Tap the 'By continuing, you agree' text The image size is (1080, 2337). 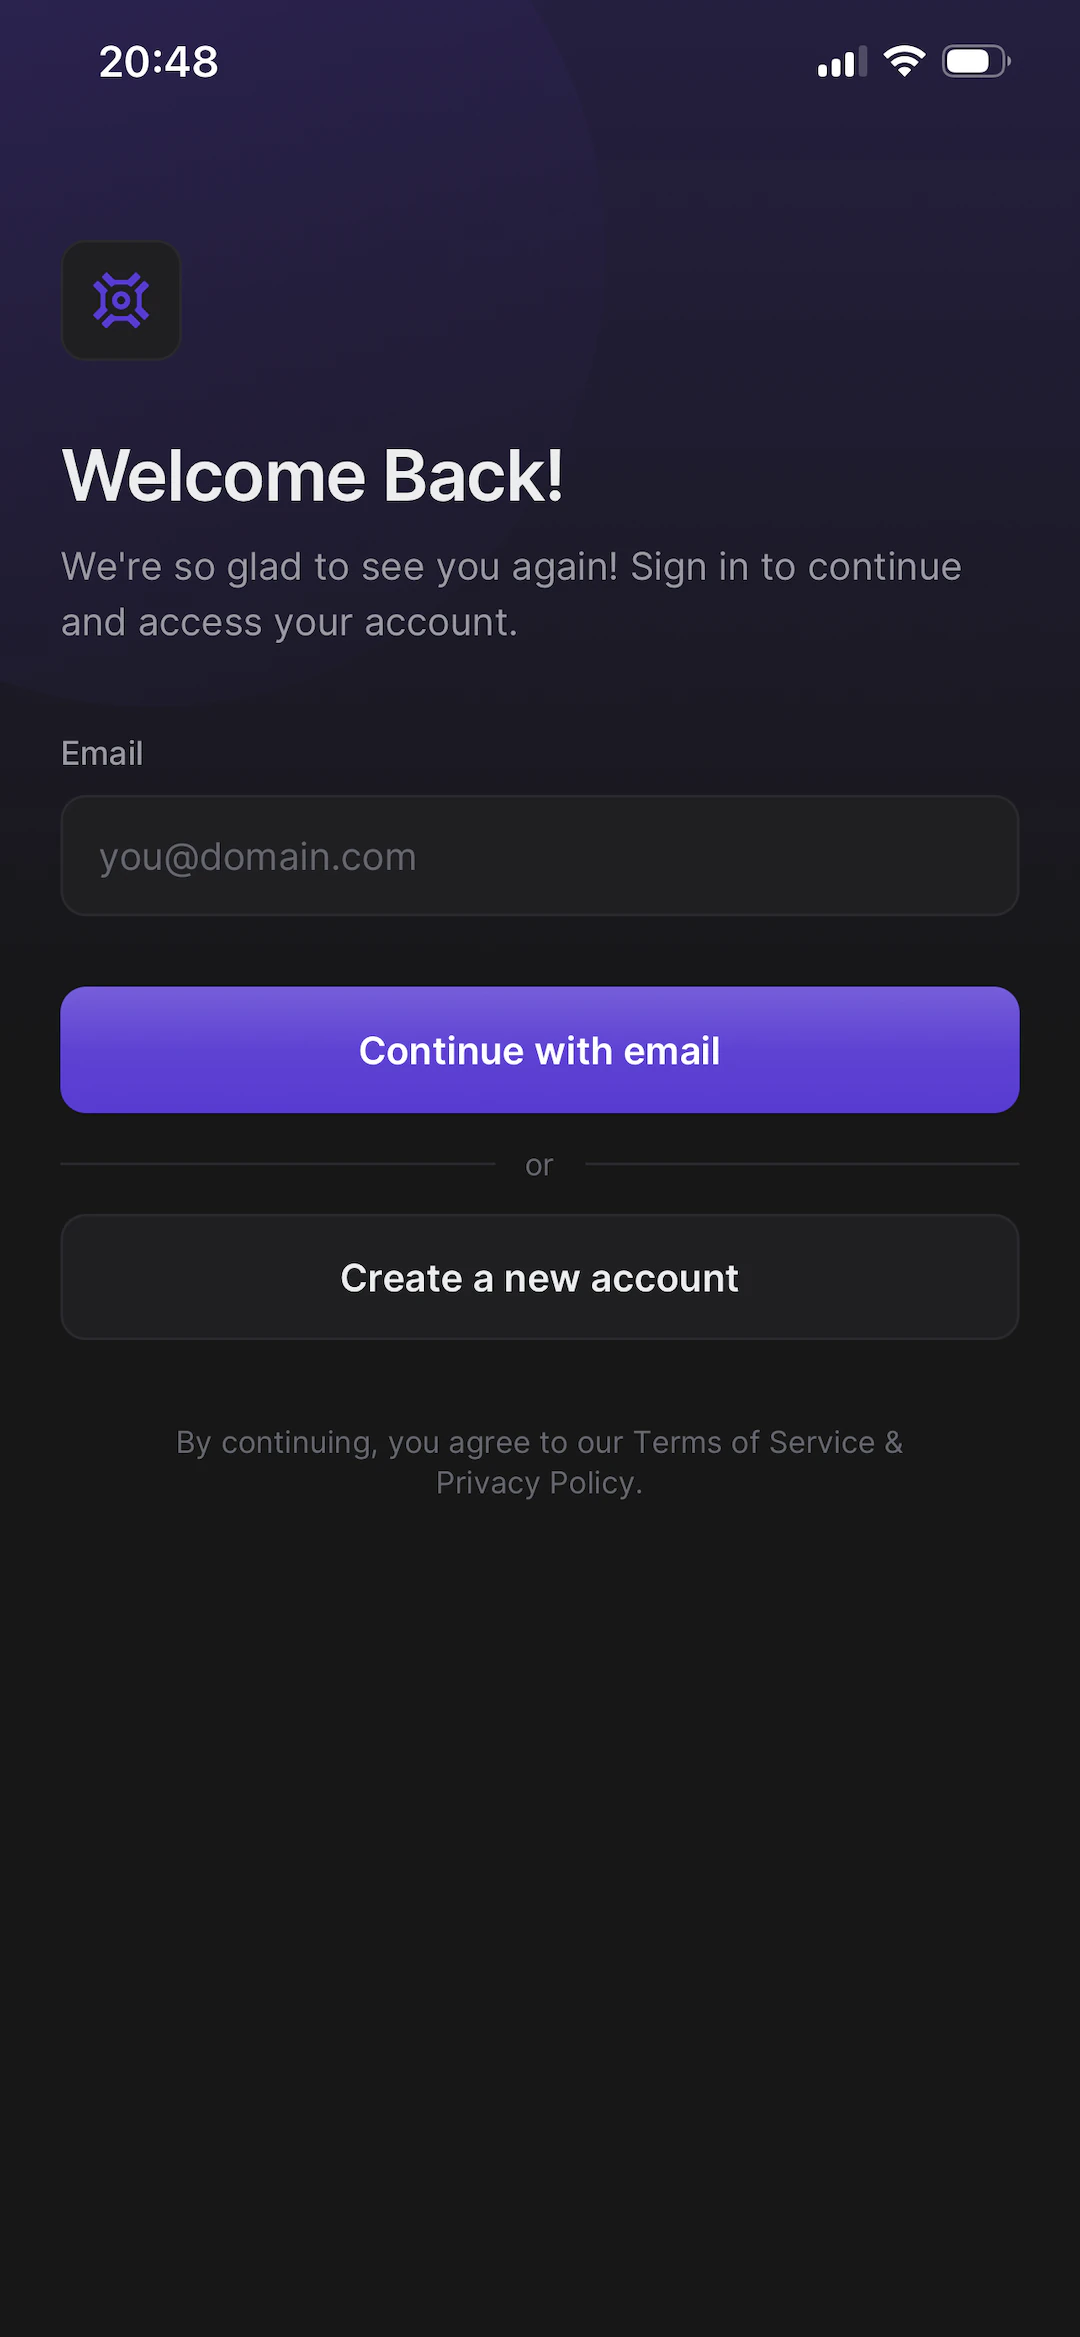coord(540,1462)
